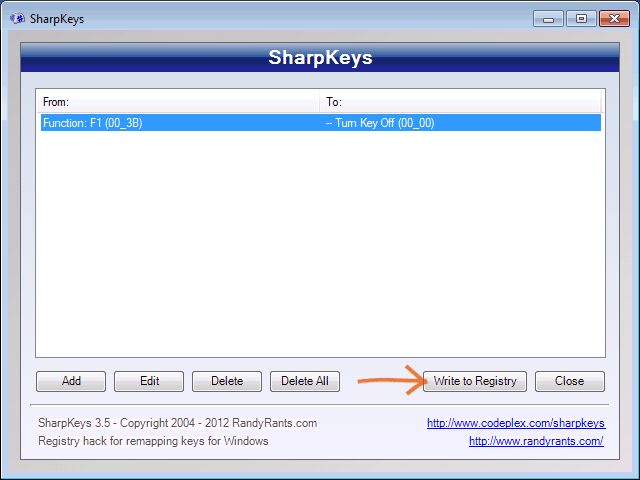This screenshot has height=480, width=640.
Task: Click the blue SharpKeys banner heading
Action: point(320,58)
